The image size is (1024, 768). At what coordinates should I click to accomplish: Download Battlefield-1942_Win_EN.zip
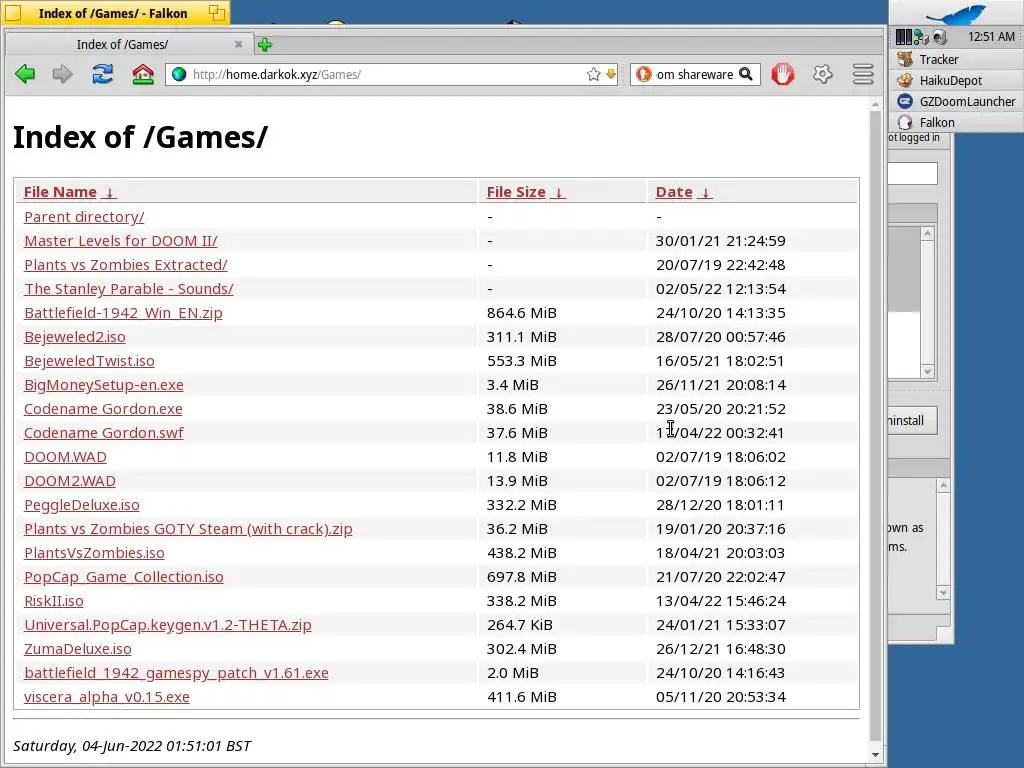(x=123, y=313)
